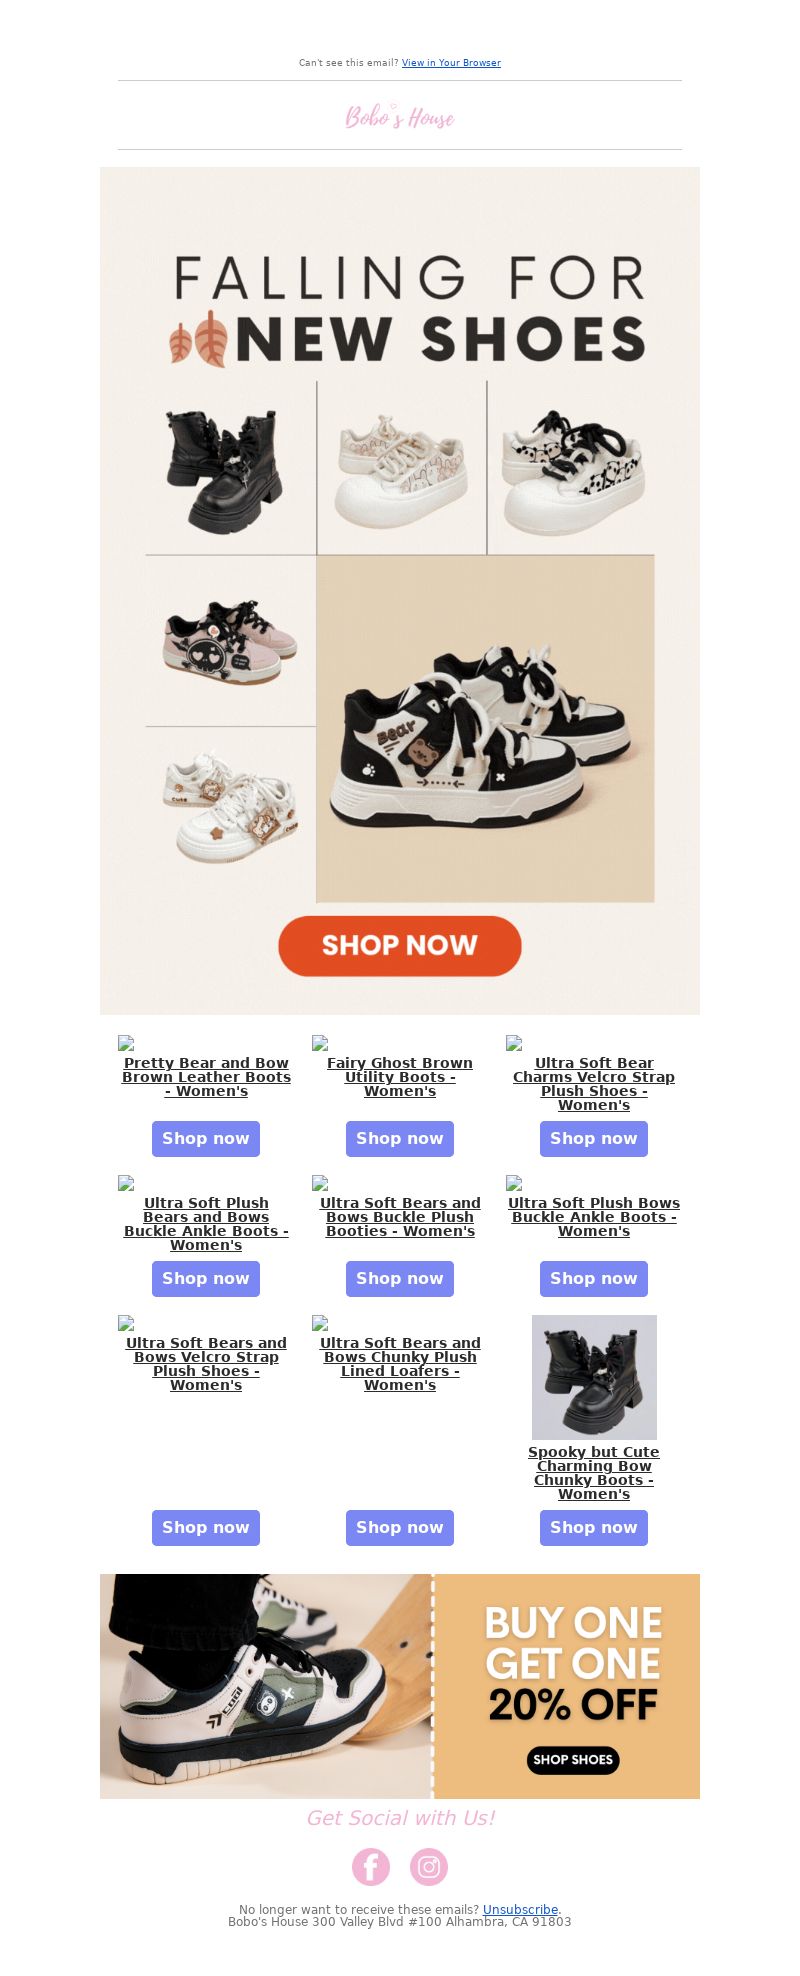The width and height of the screenshot is (800, 1976).
Task: Click the orange SHOP NOW banner button
Action: point(400,946)
